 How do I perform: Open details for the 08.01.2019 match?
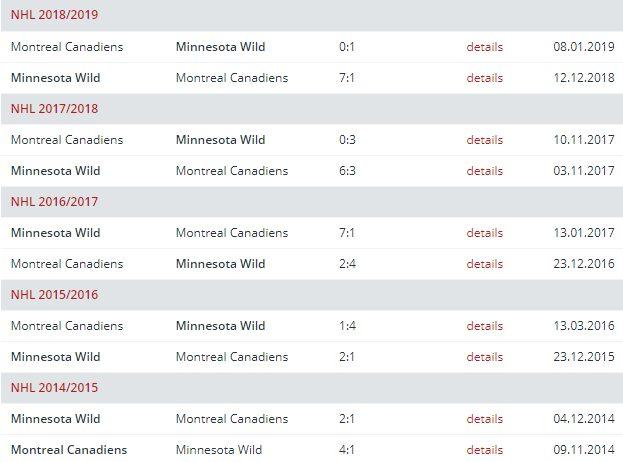pyautogui.click(x=484, y=47)
